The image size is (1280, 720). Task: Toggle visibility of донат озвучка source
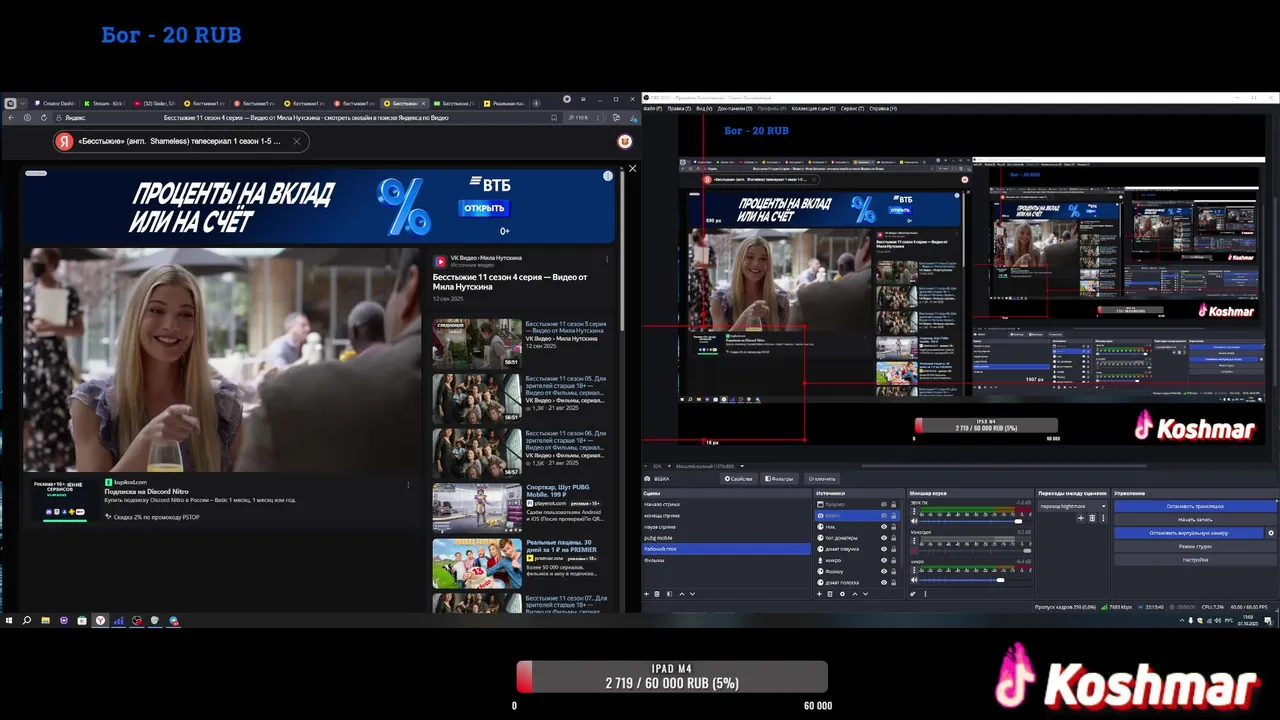pyautogui.click(x=884, y=549)
